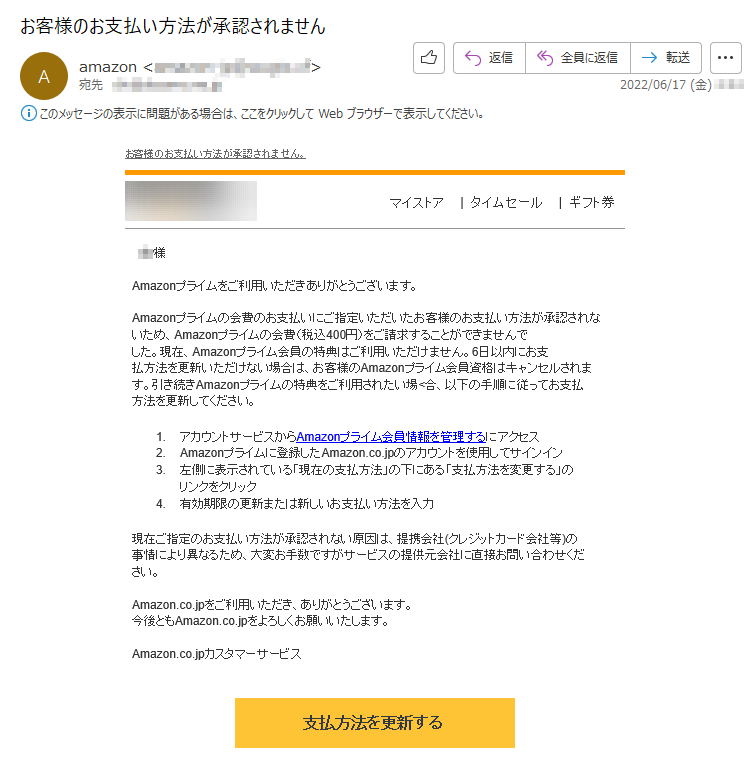Image resolution: width=756 pixels, height=773 pixels.
Task: Select マイストア in the email nav
Action: tap(416, 203)
